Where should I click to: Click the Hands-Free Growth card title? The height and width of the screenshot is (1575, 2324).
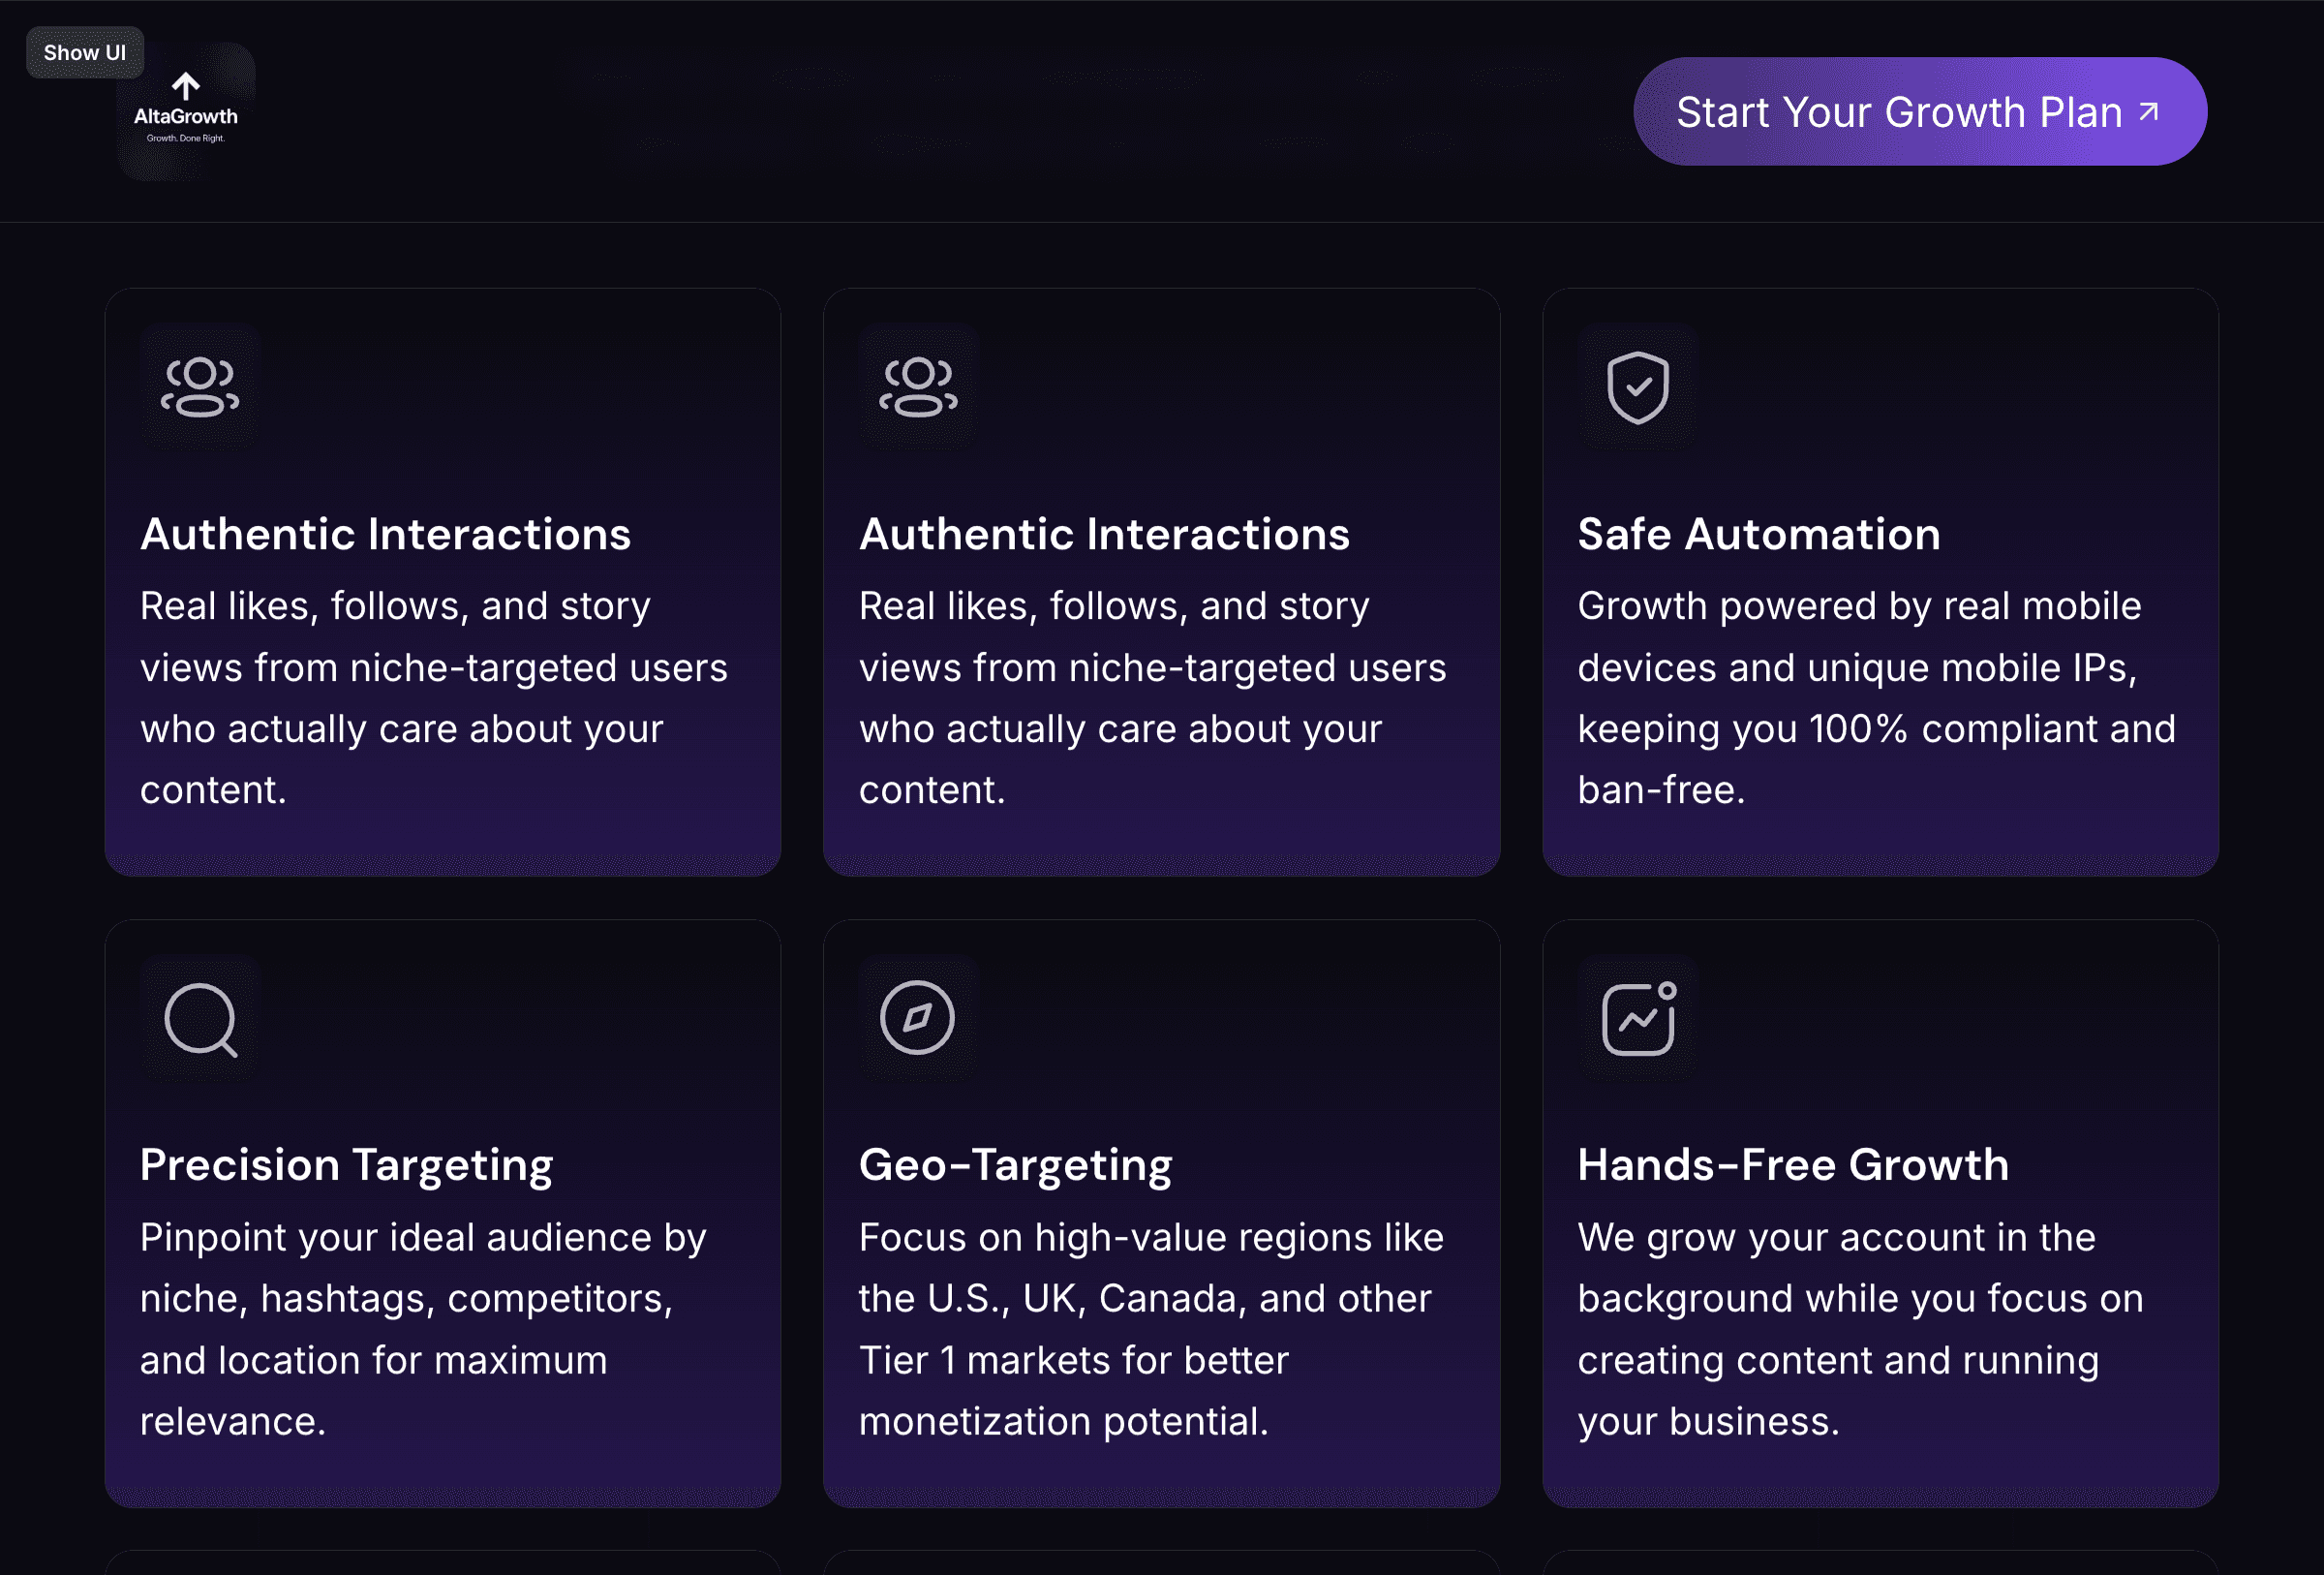[1793, 1165]
